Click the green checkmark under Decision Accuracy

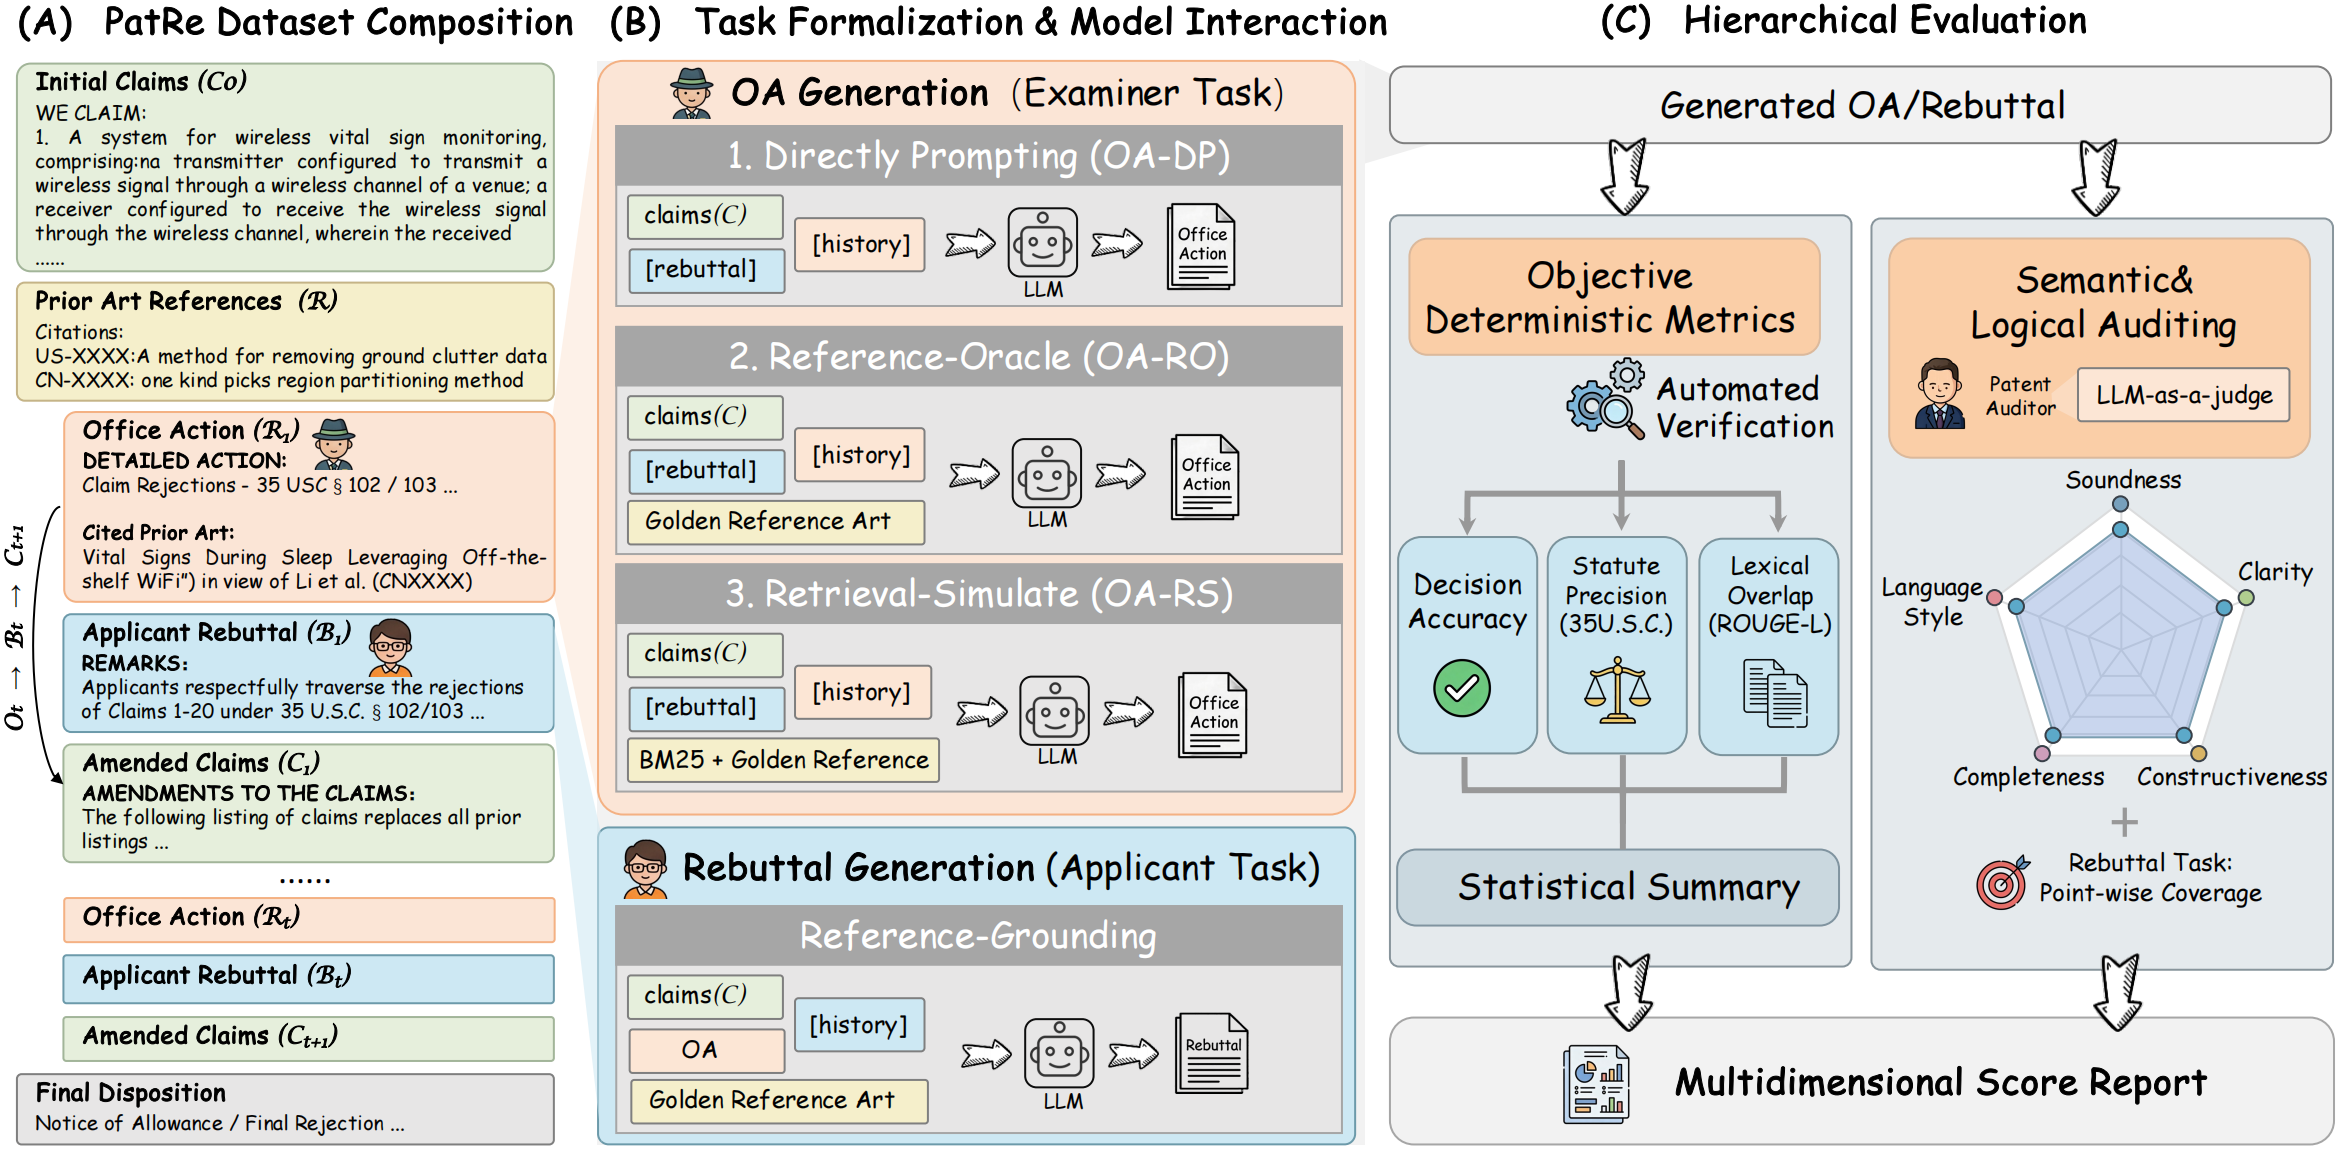tap(1462, 688)
